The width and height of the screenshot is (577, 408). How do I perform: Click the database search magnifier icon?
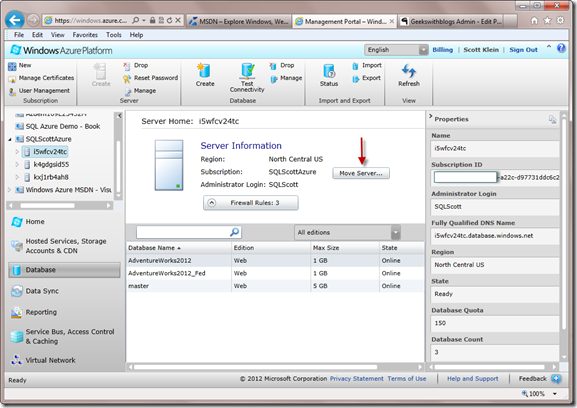coord(234,232)
